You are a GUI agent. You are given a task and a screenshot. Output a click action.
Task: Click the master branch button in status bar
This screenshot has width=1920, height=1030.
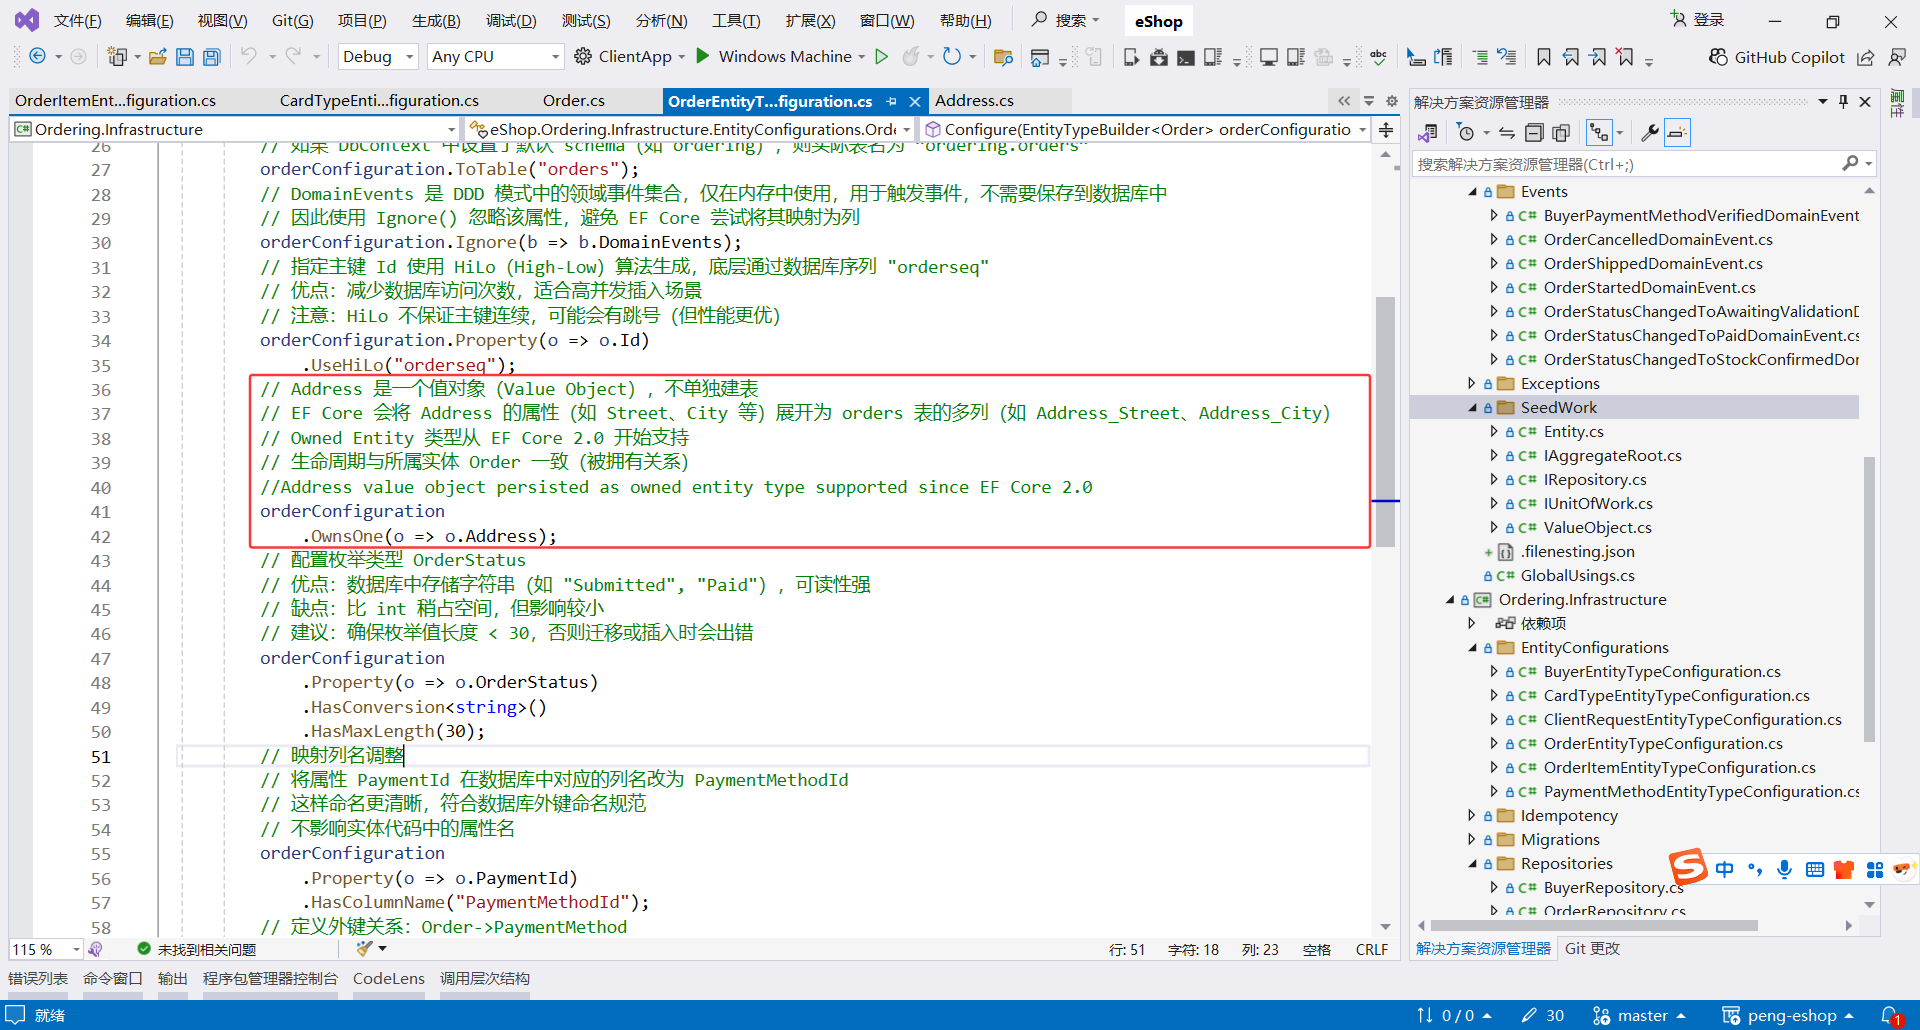(x=1639, y=1016)
